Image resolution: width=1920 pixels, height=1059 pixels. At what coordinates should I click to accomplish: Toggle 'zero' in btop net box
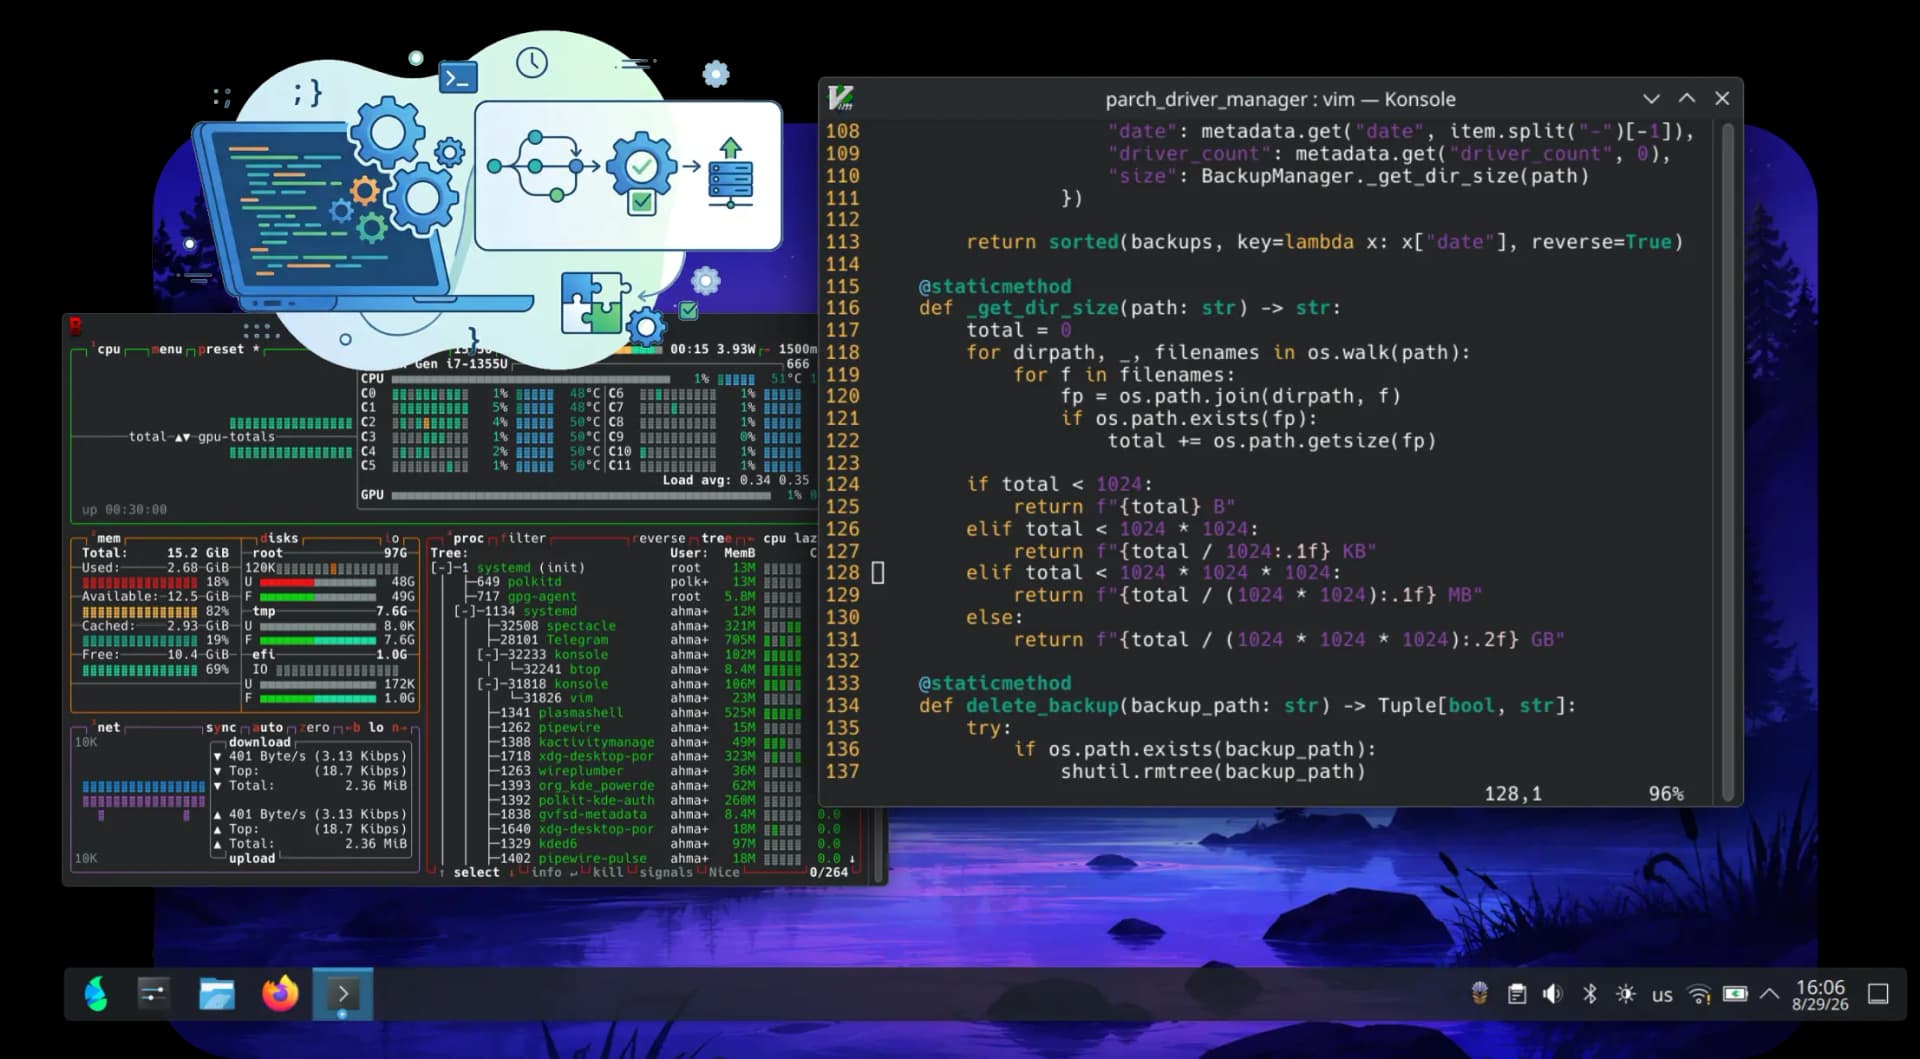(x=314, y=727)
